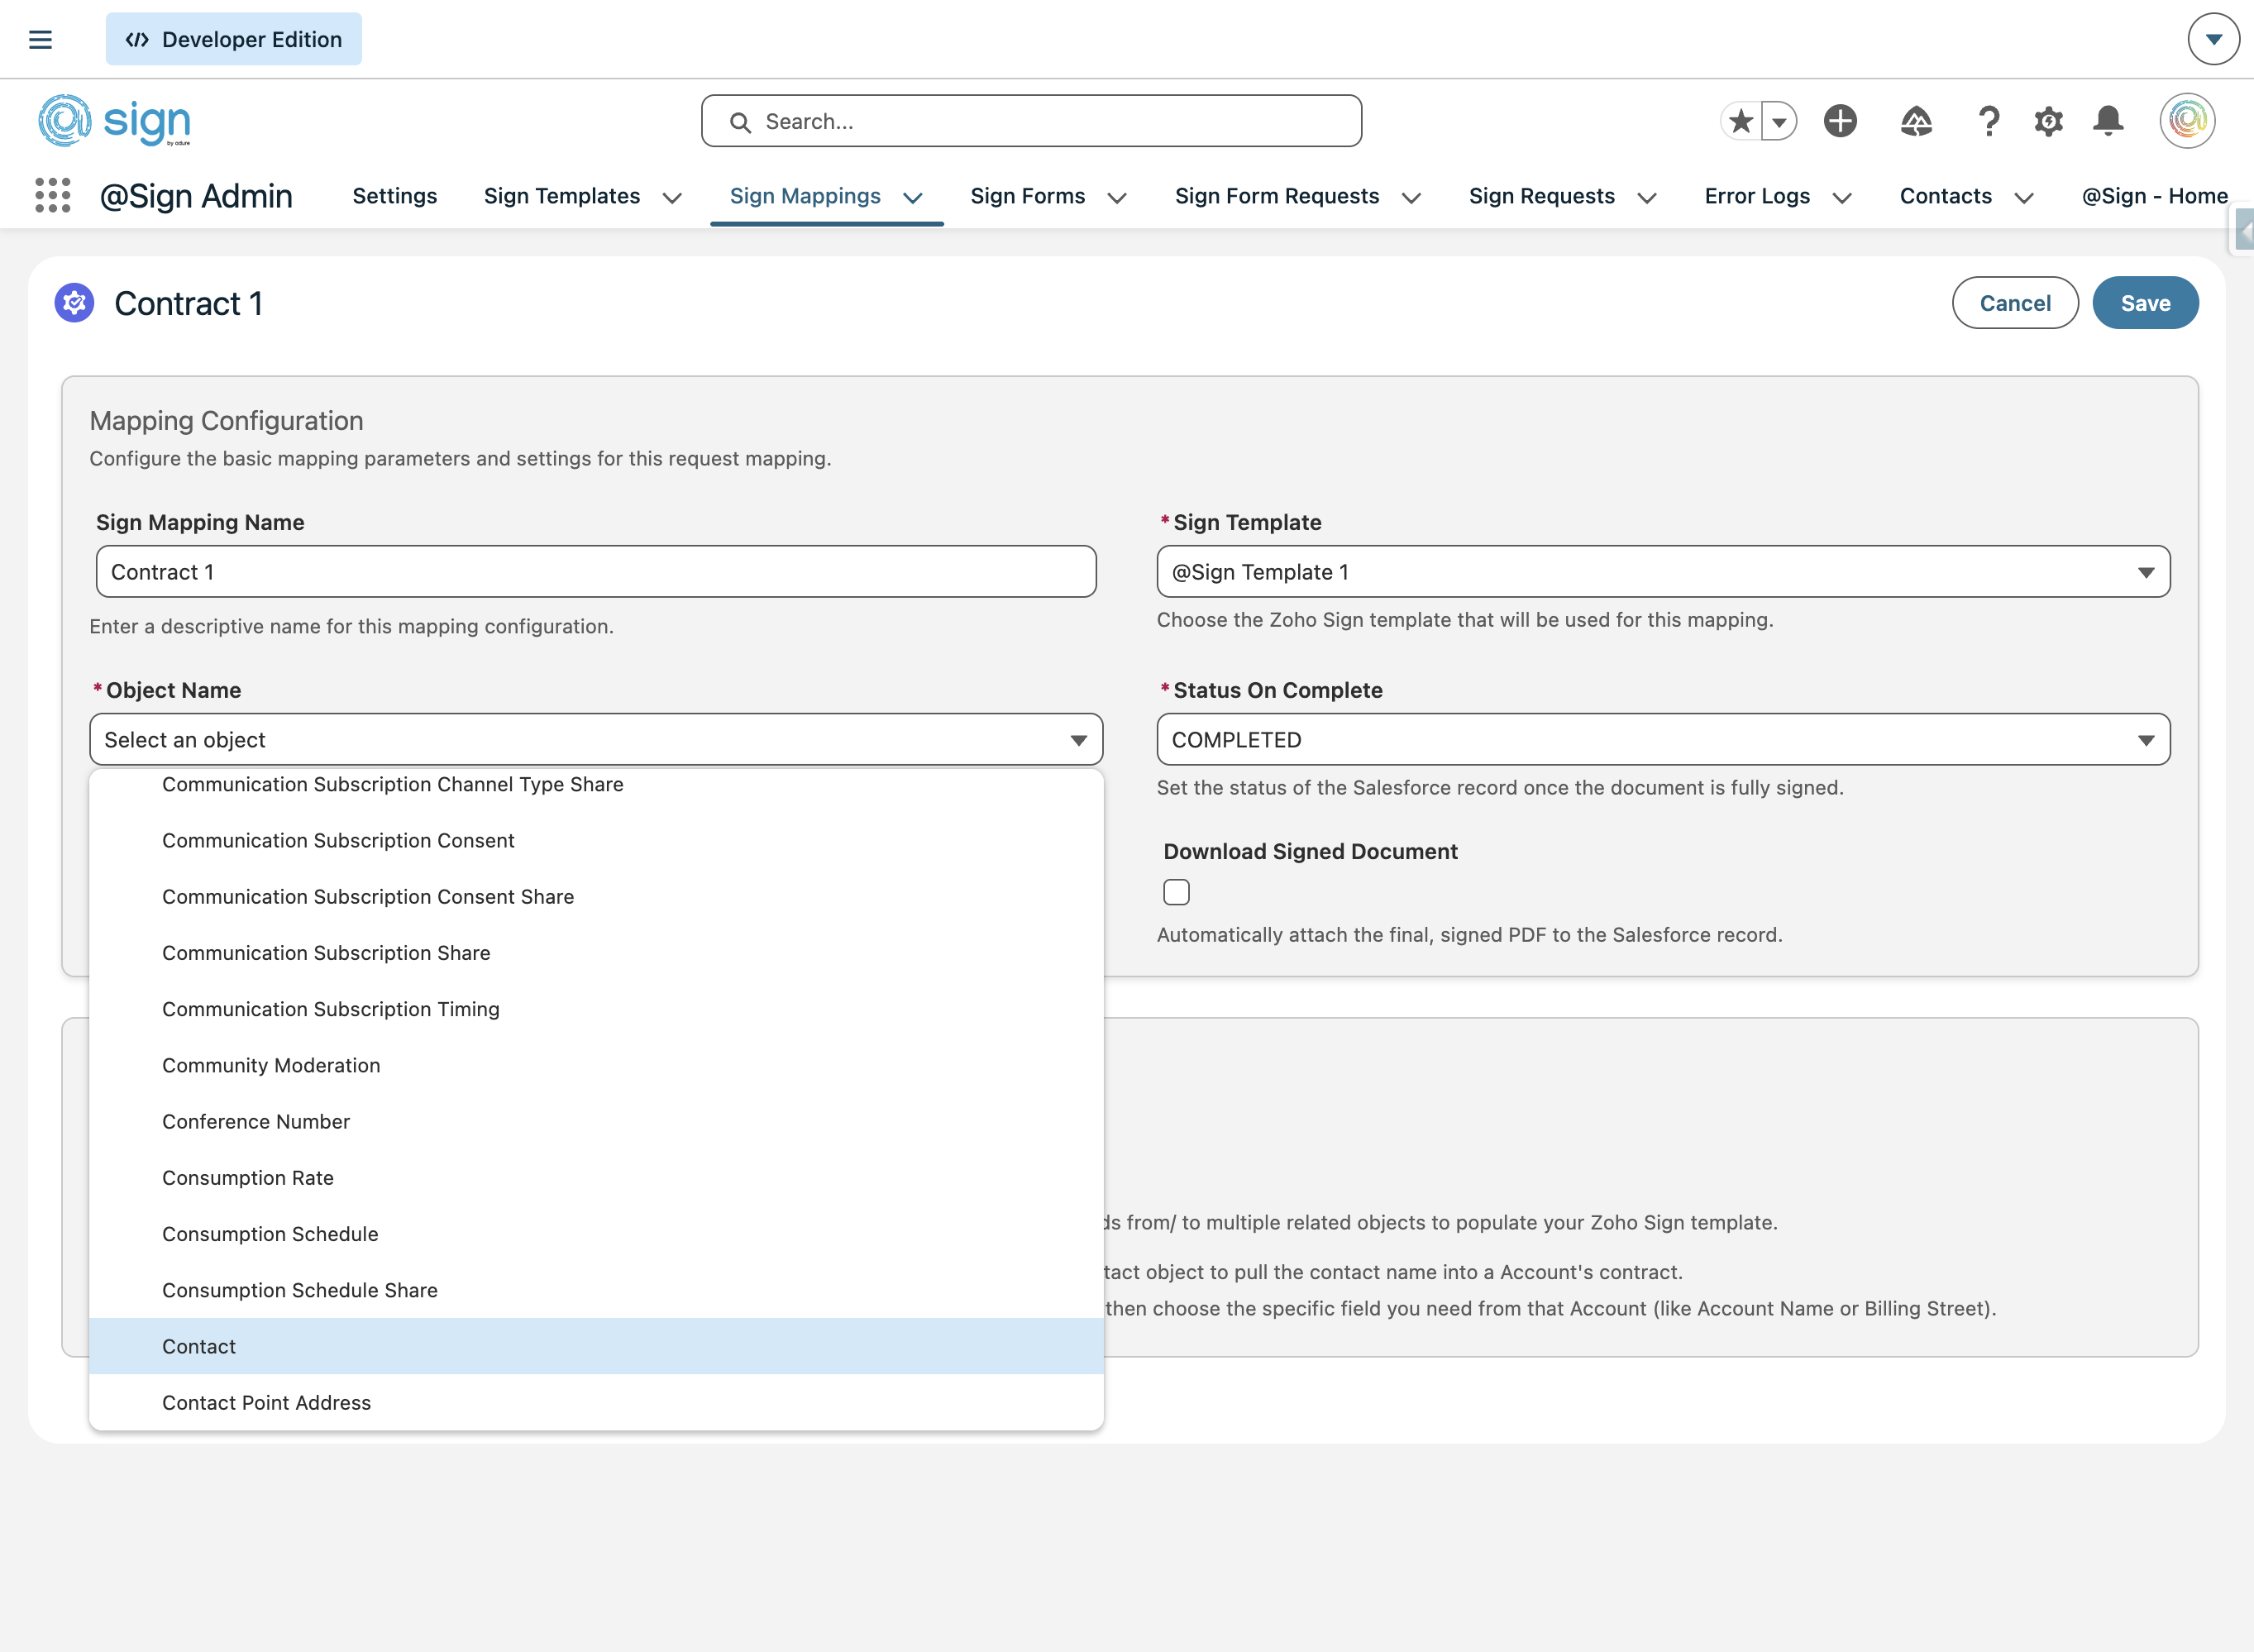
Task: Expand the Sign Template dropdown
Action: click(1663, 572)
